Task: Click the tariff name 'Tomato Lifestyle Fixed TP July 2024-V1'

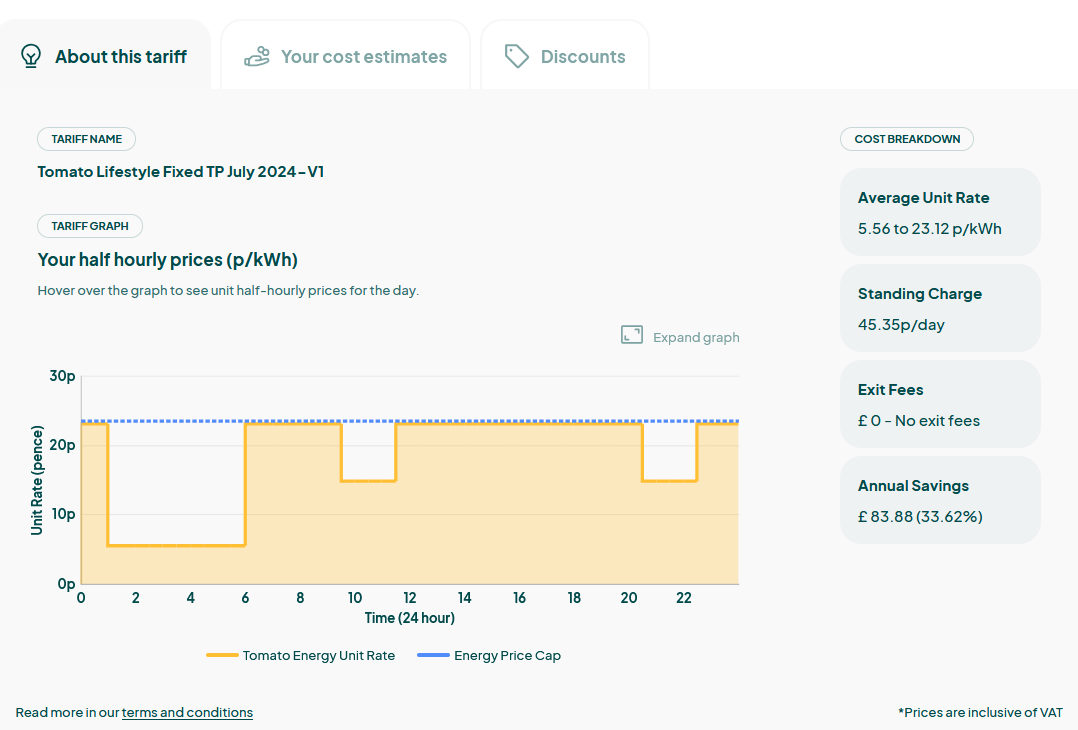Action: pyautogui.click(x=181, y=172)
